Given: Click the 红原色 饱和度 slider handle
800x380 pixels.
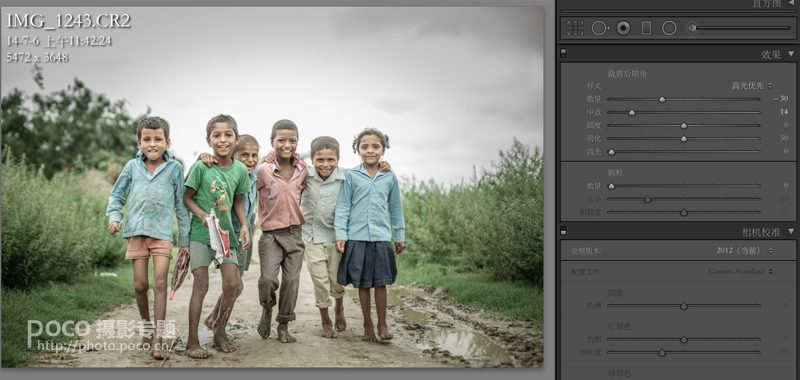Looking at the screenshot, I should [x=662, y=352].
